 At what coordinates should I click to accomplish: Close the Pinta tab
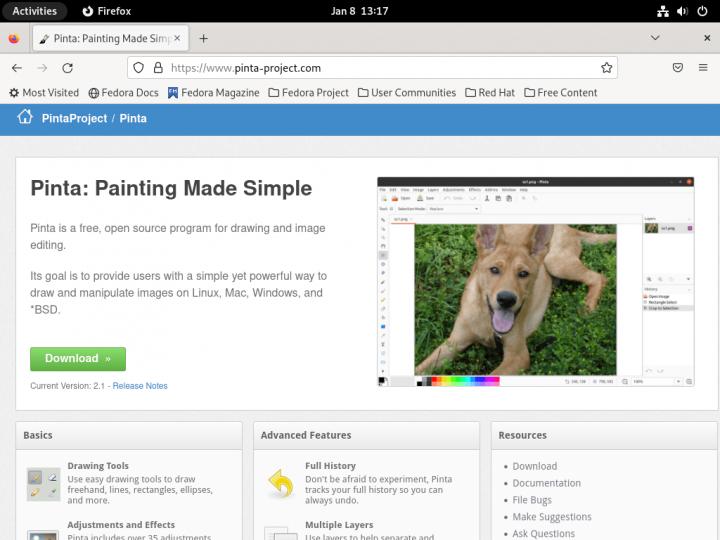177,39
